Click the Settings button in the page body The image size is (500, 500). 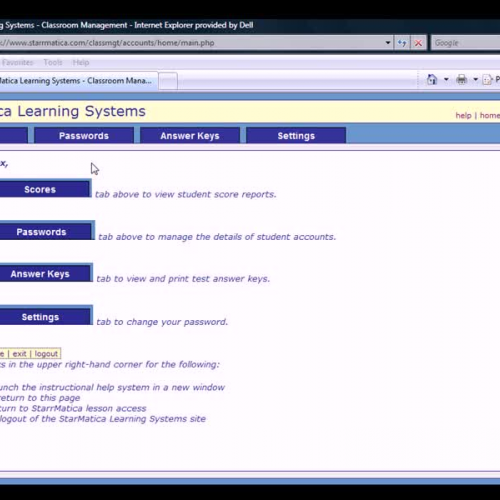point(46,316)
